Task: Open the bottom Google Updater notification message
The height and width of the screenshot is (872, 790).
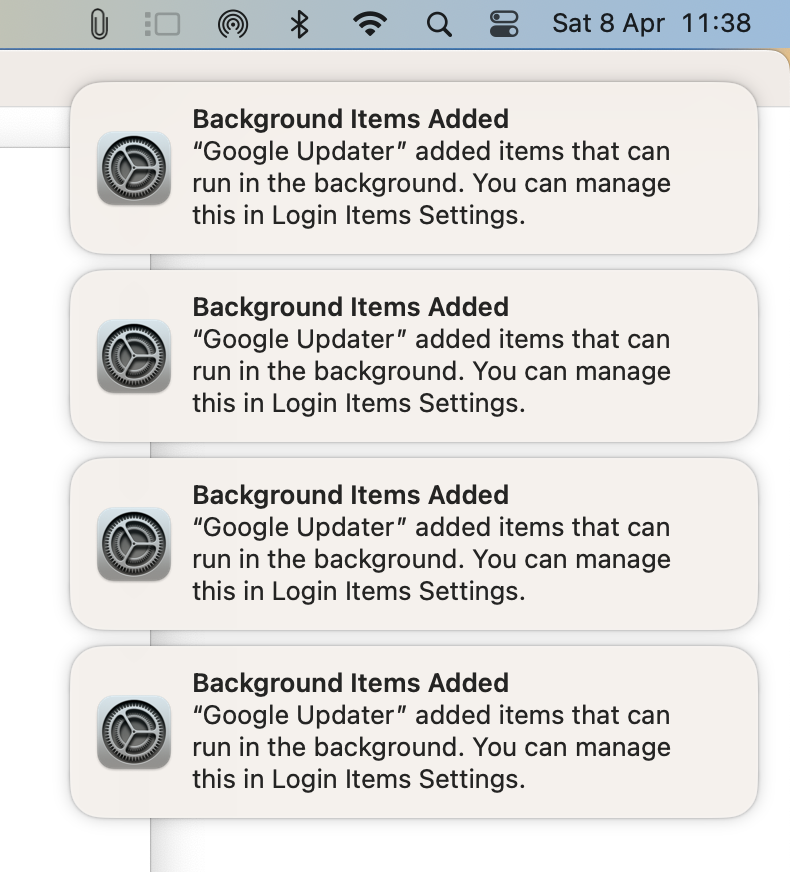Action: 431,748
